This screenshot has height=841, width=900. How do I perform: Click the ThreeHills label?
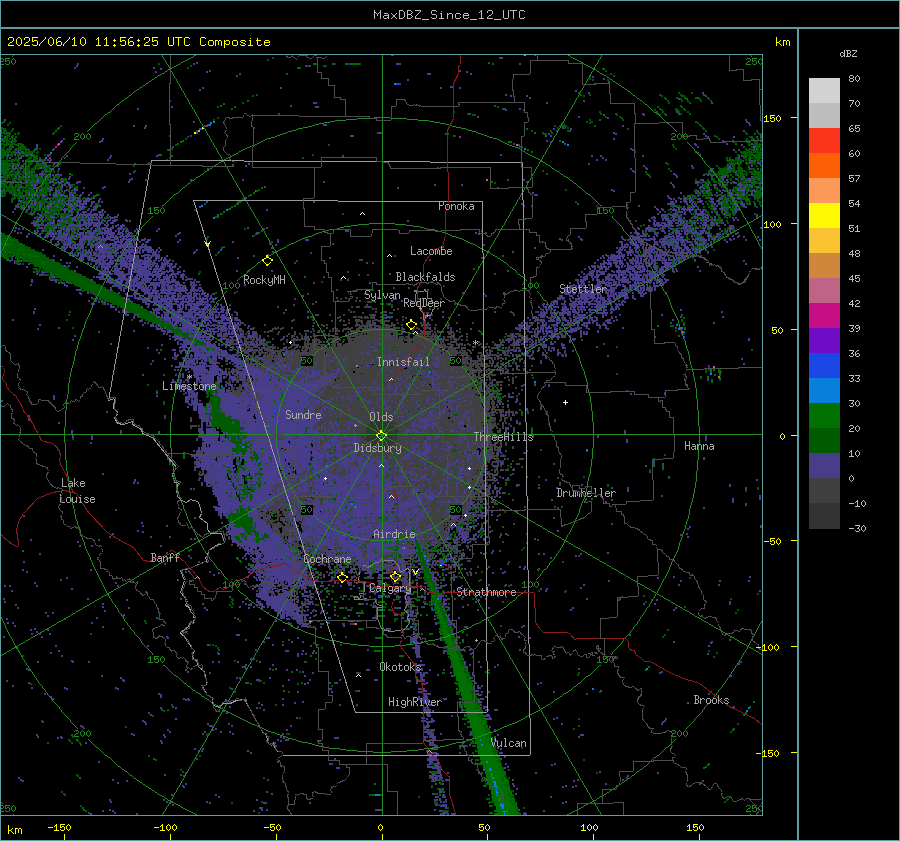[503, 437]
